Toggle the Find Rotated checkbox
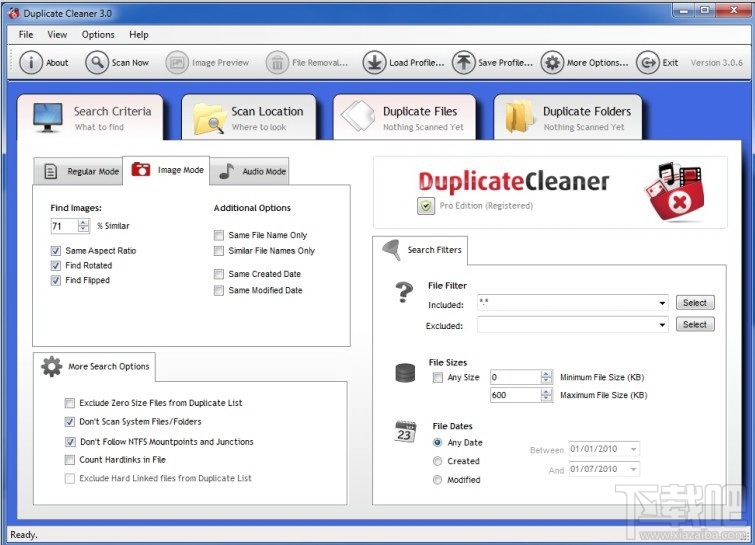The width and height of the screenshot is (755, 545). point(56,265)
